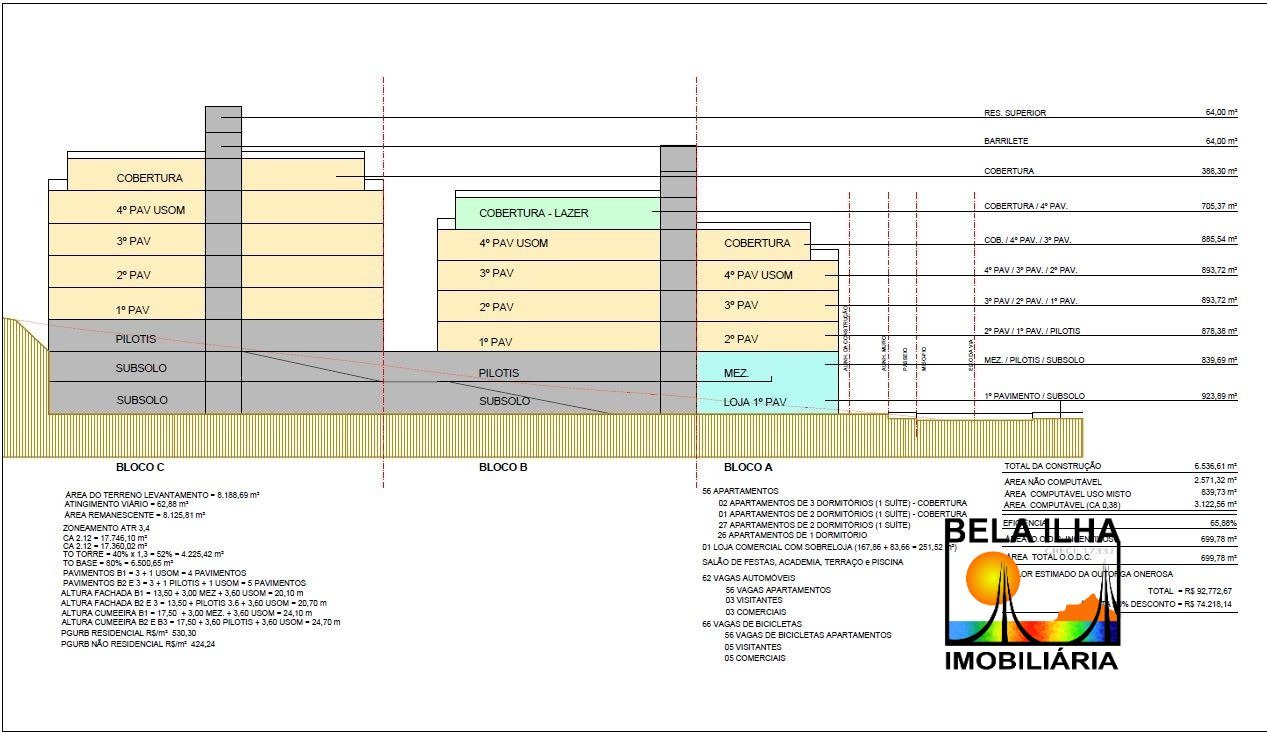Screen dimensions: 1267x732
Task: Click "SALÃO DE FESTAS, ACADEMIA, TERRAÇO e PISCINA"
Action: pos(803,562)
